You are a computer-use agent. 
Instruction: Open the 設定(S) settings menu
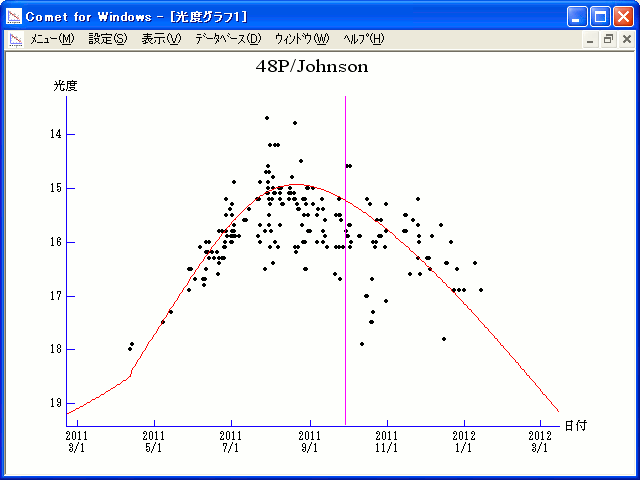tap(108, 39)
